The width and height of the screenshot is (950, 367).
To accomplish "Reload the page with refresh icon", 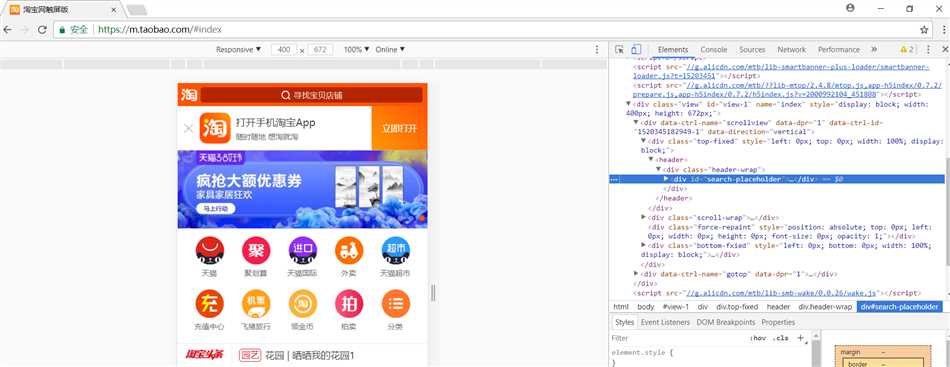I will [x=42, y=30].
